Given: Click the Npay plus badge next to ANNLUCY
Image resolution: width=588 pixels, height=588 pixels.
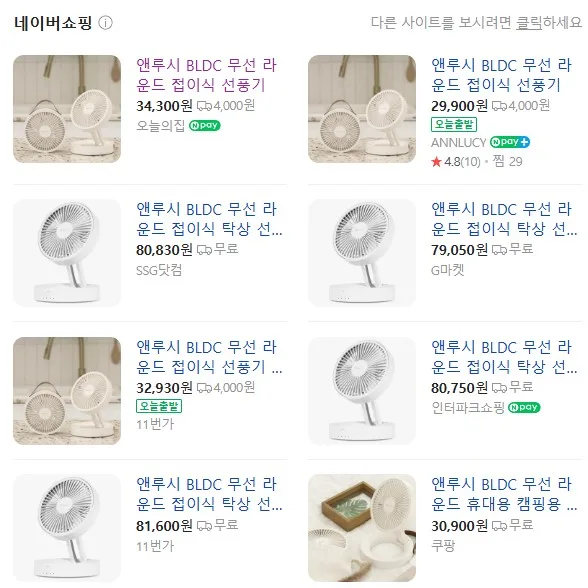Looking at the screenshot, I should 510,142.
